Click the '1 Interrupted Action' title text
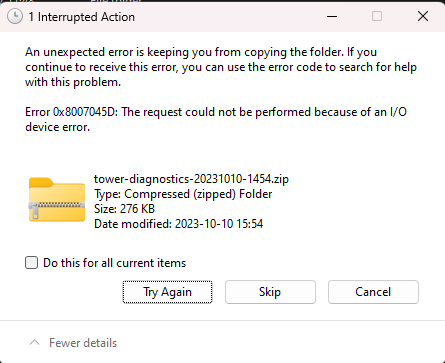This screenshot has height=363, width=445. tap(82, 17)
